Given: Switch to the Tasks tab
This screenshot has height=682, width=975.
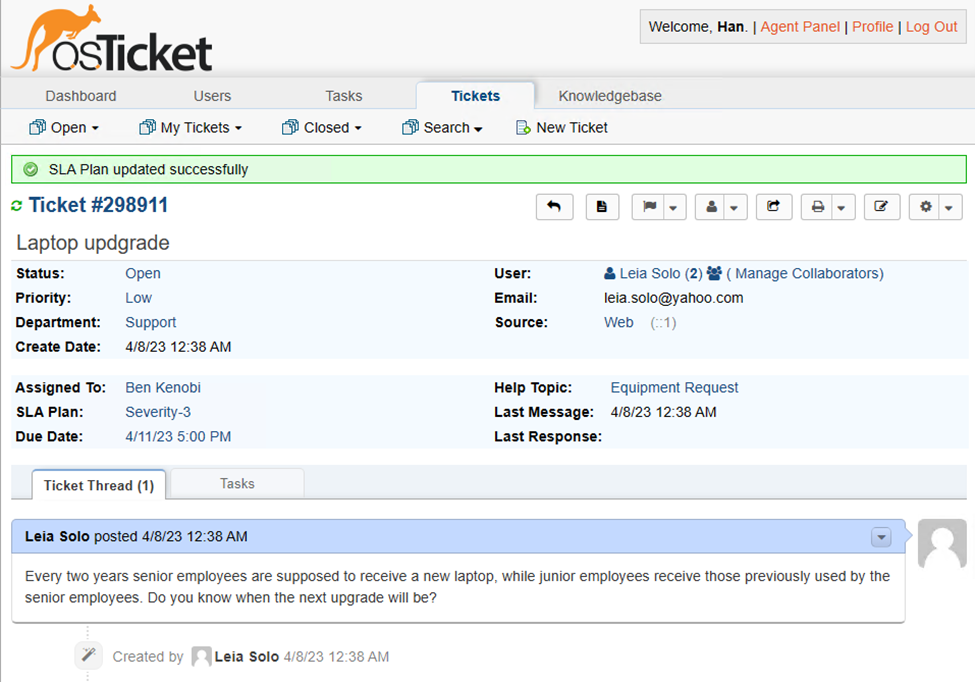Looking at the screenshot, I should (236, 483).
